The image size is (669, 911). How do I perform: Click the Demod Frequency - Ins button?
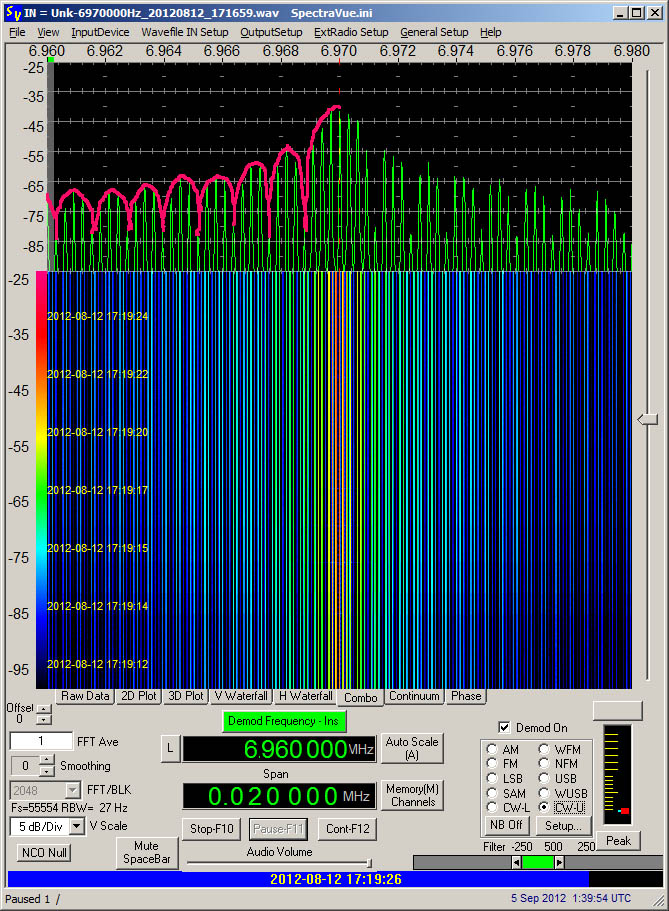coord(283,721)
